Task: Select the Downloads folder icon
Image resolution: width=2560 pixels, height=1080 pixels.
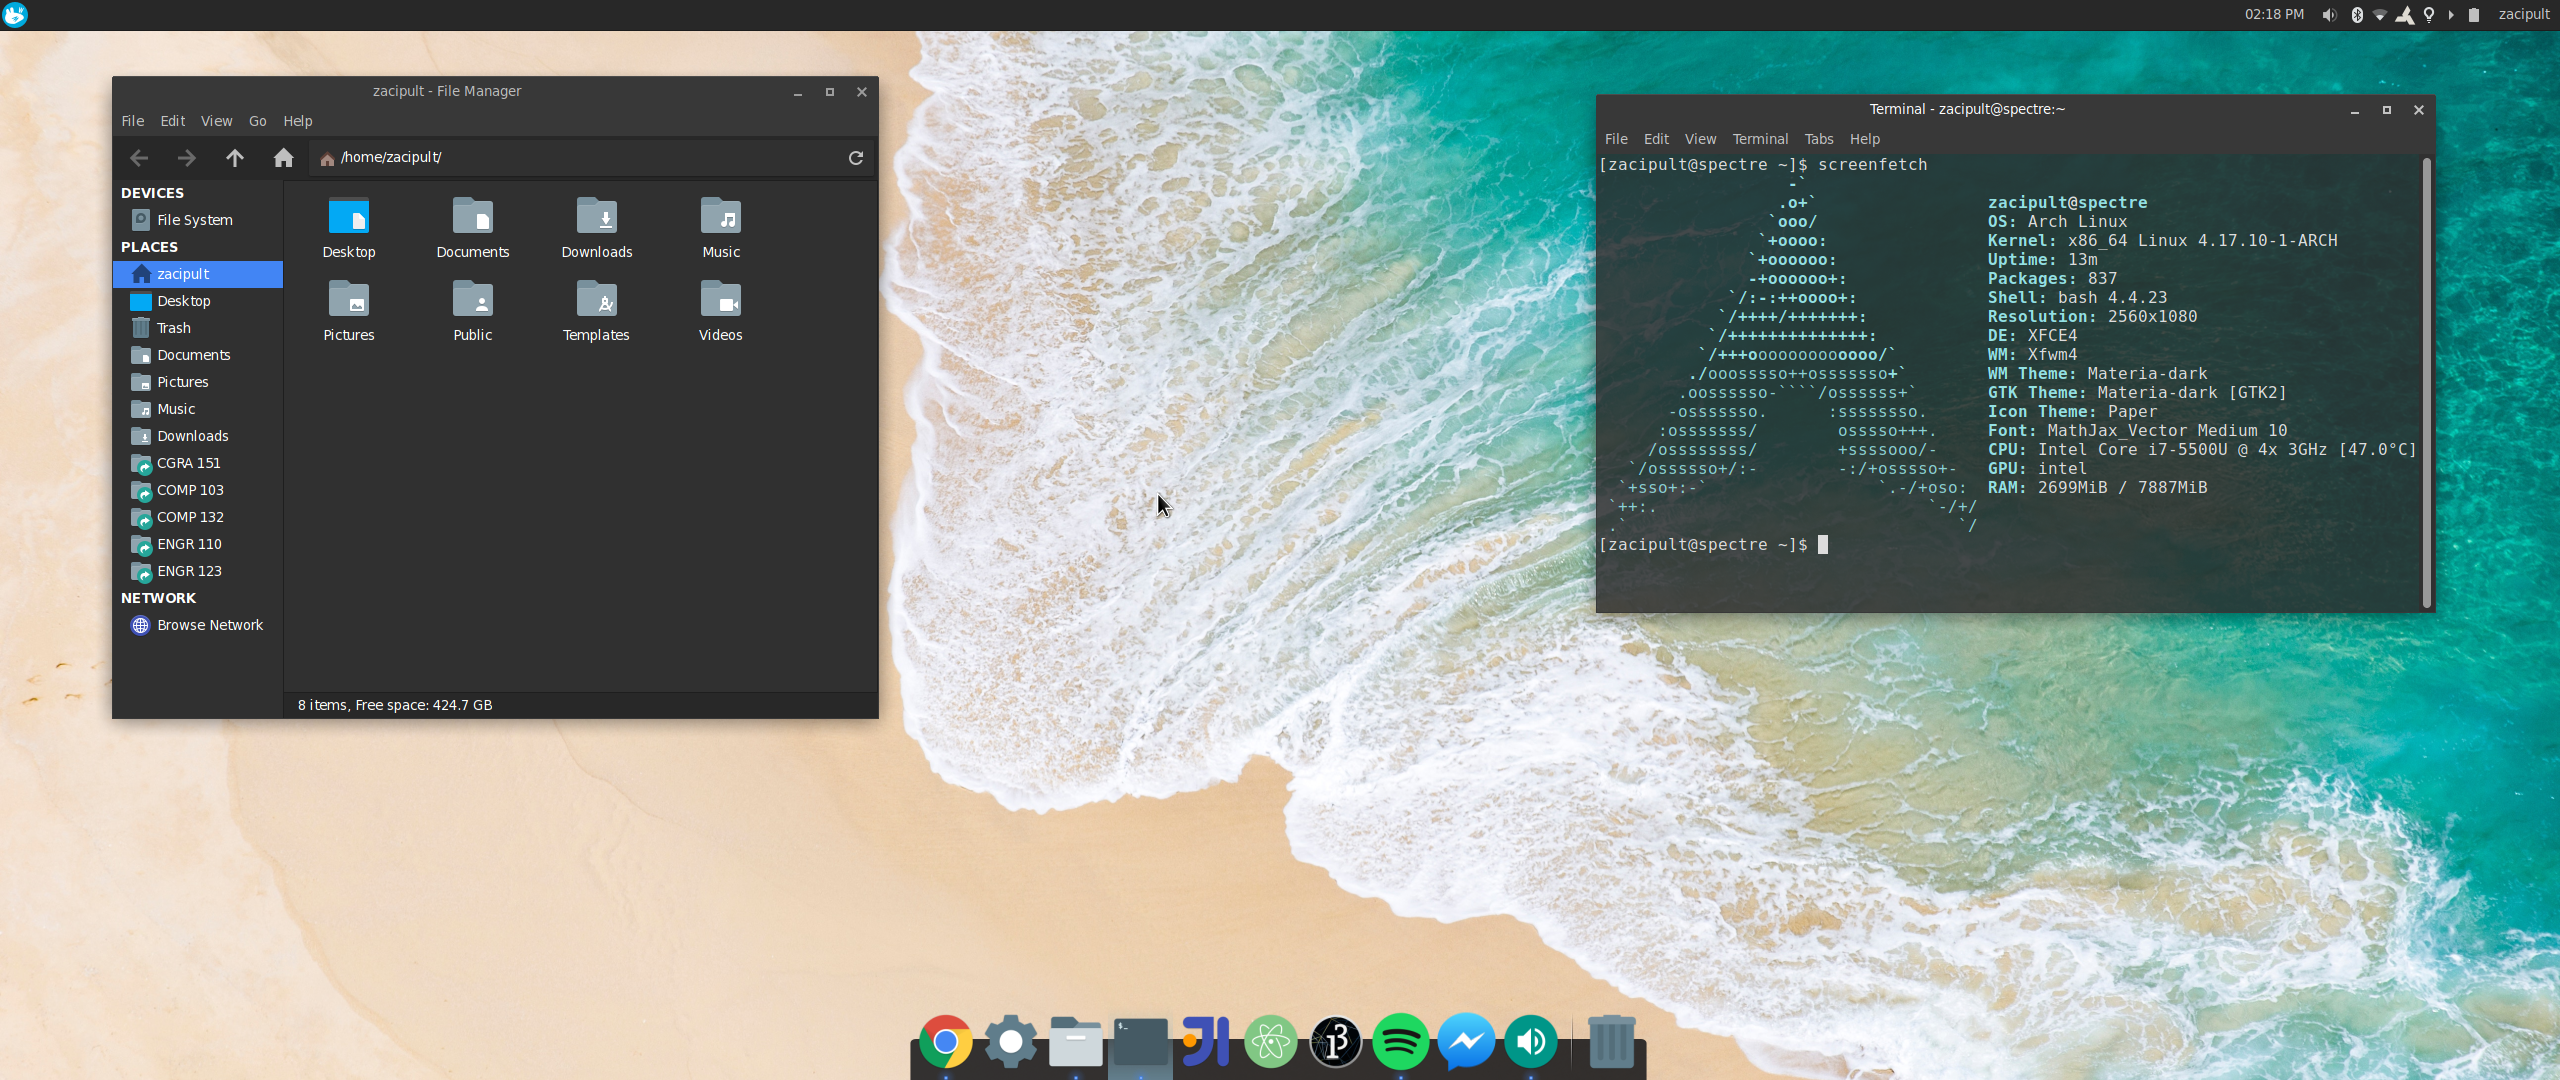Action: (597, 228)
